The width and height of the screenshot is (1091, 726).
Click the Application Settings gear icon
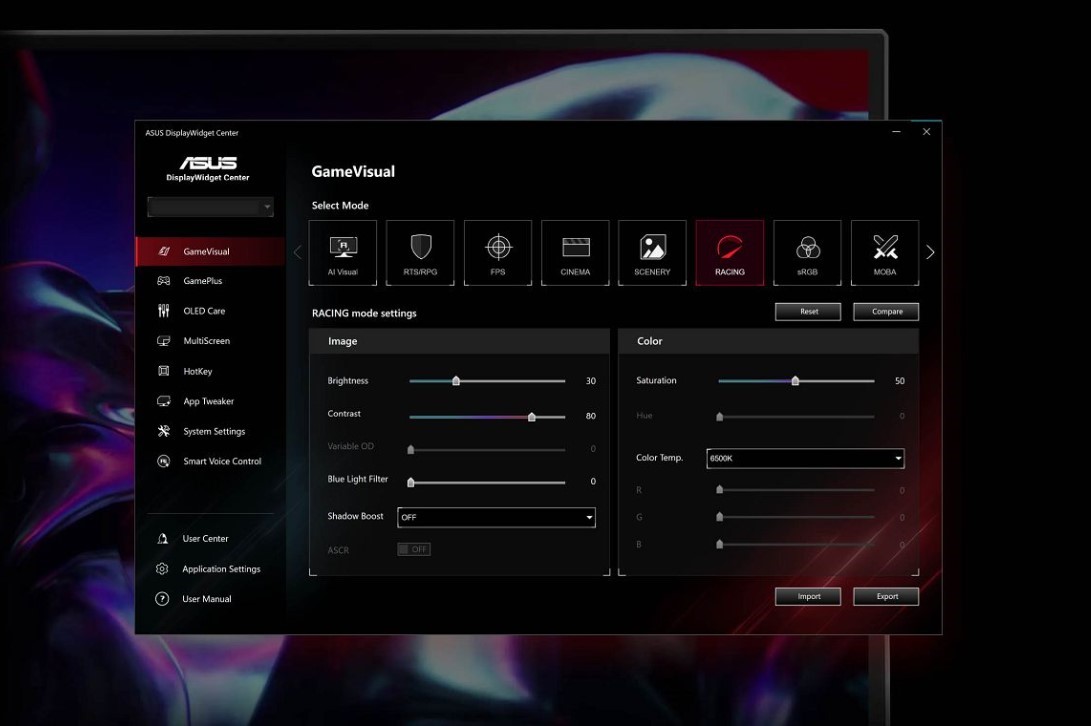(x=162, y=569)
